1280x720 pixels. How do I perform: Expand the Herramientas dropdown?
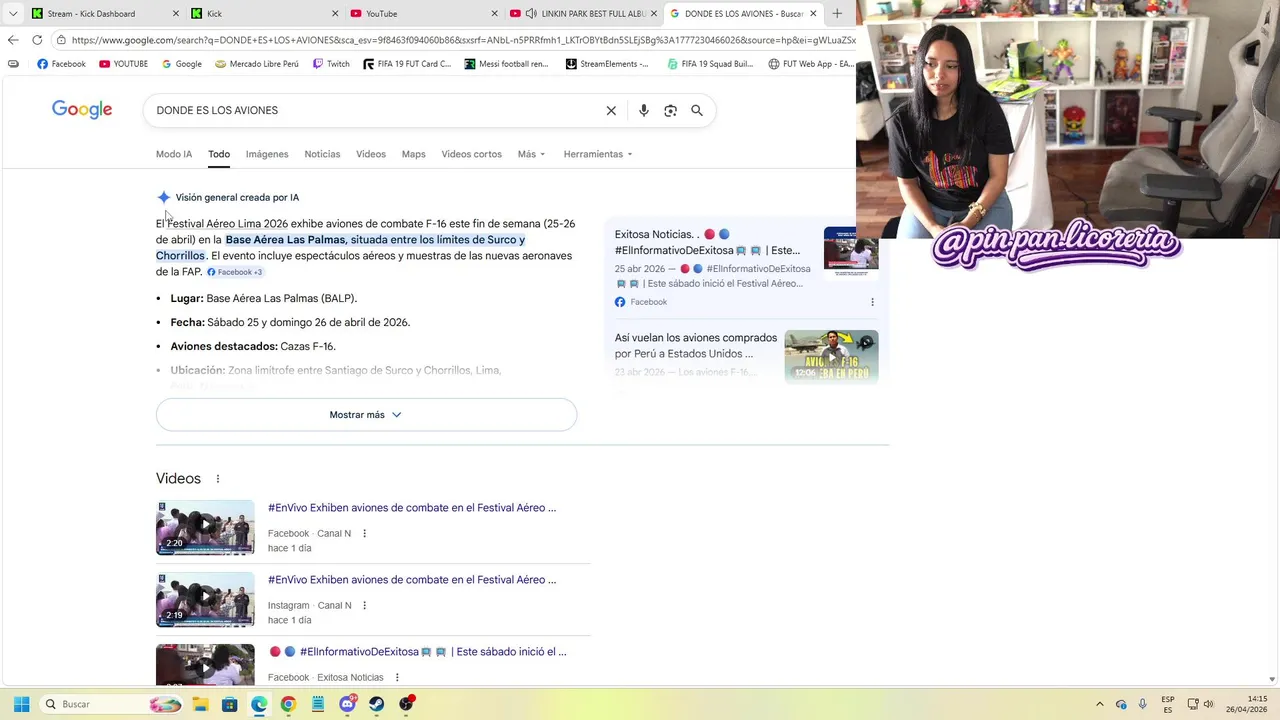(598, 154)
